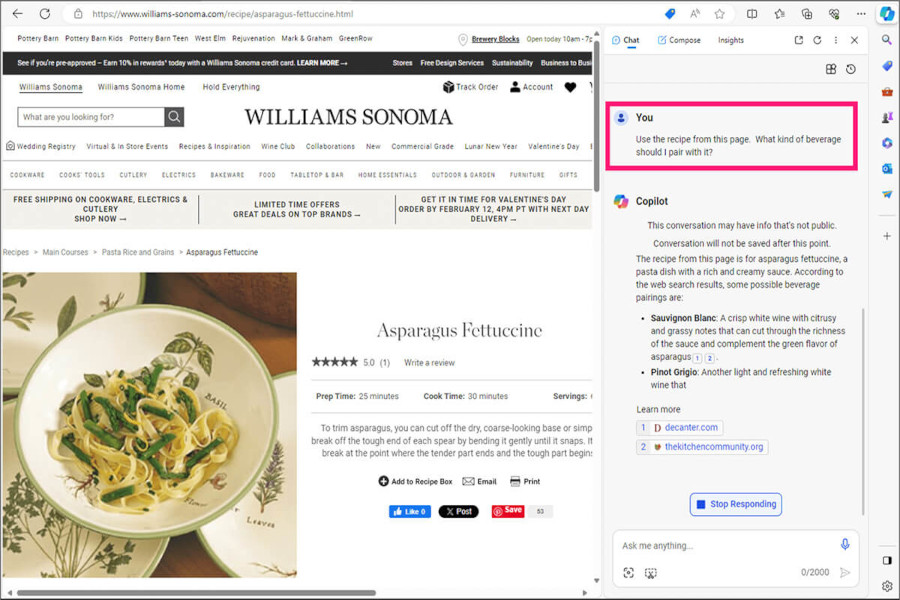The image size is (900, 600).
Task: Open the wishlist heart icon
Action: (570, 87)
